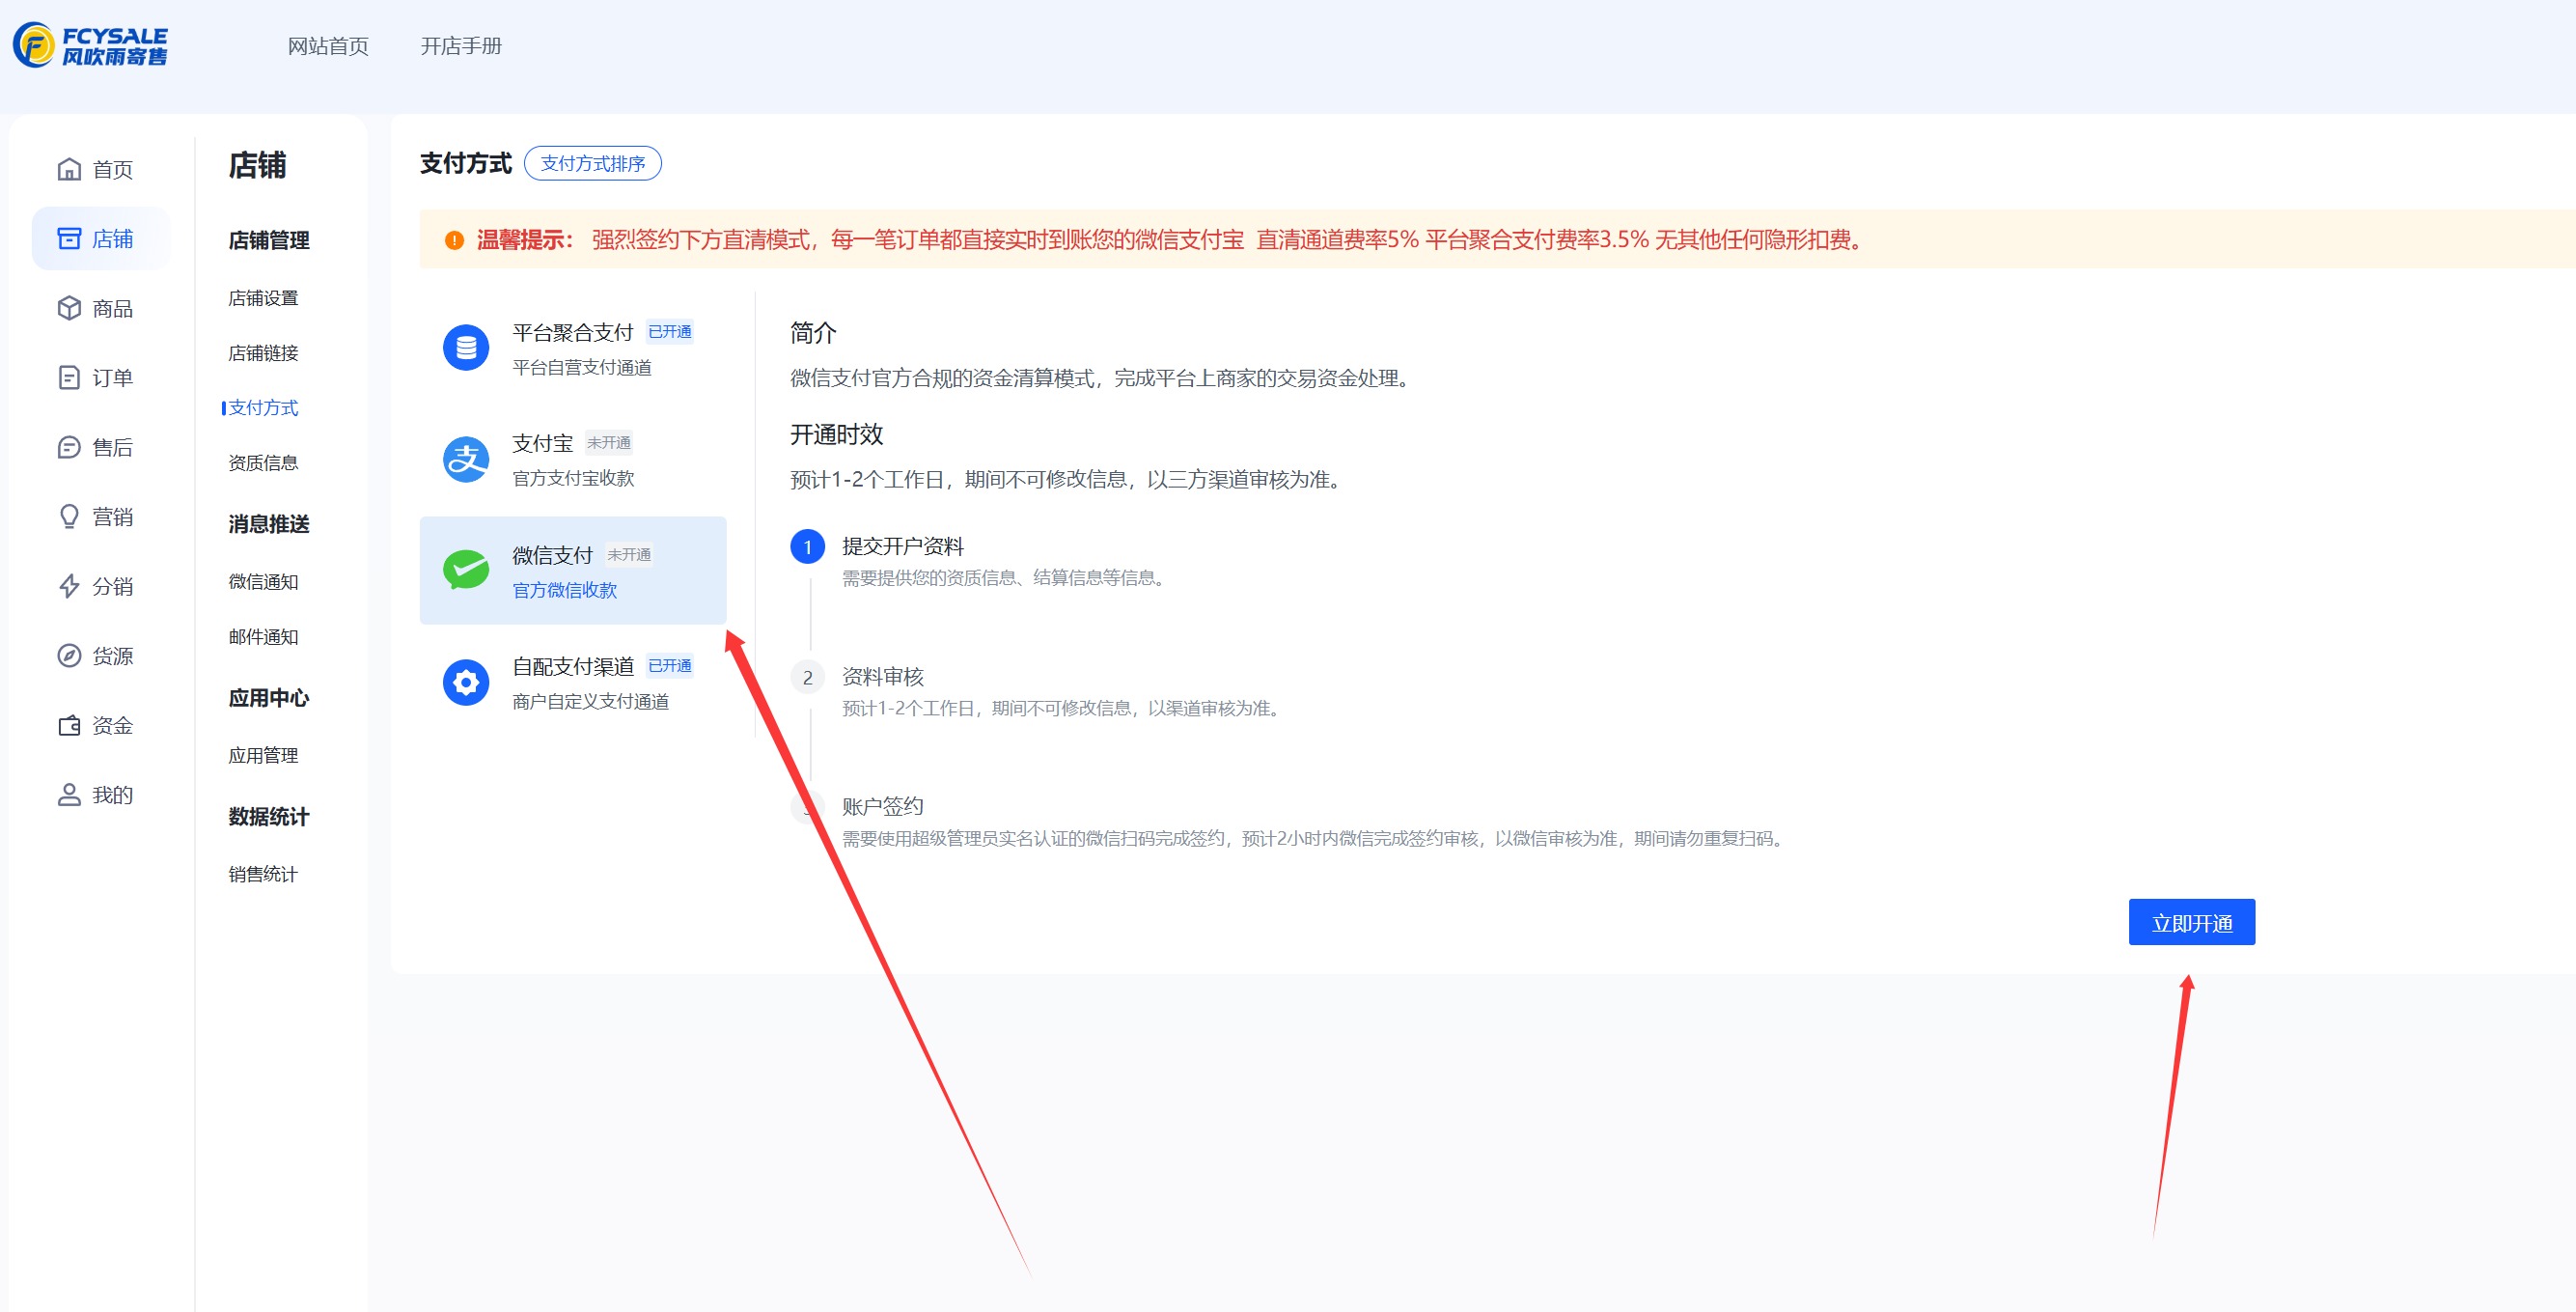
Task: Open 开店手册 in top navigation
Action: (461, 46)
